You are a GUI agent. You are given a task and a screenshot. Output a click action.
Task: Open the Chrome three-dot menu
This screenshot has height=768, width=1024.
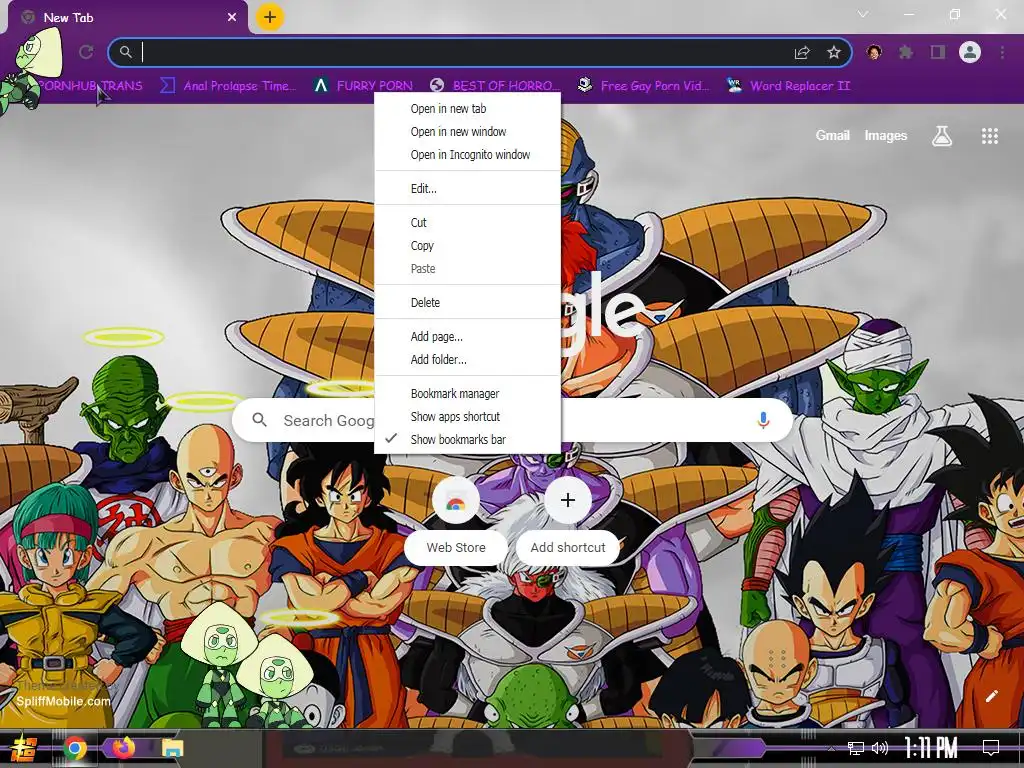[1002, 52]
